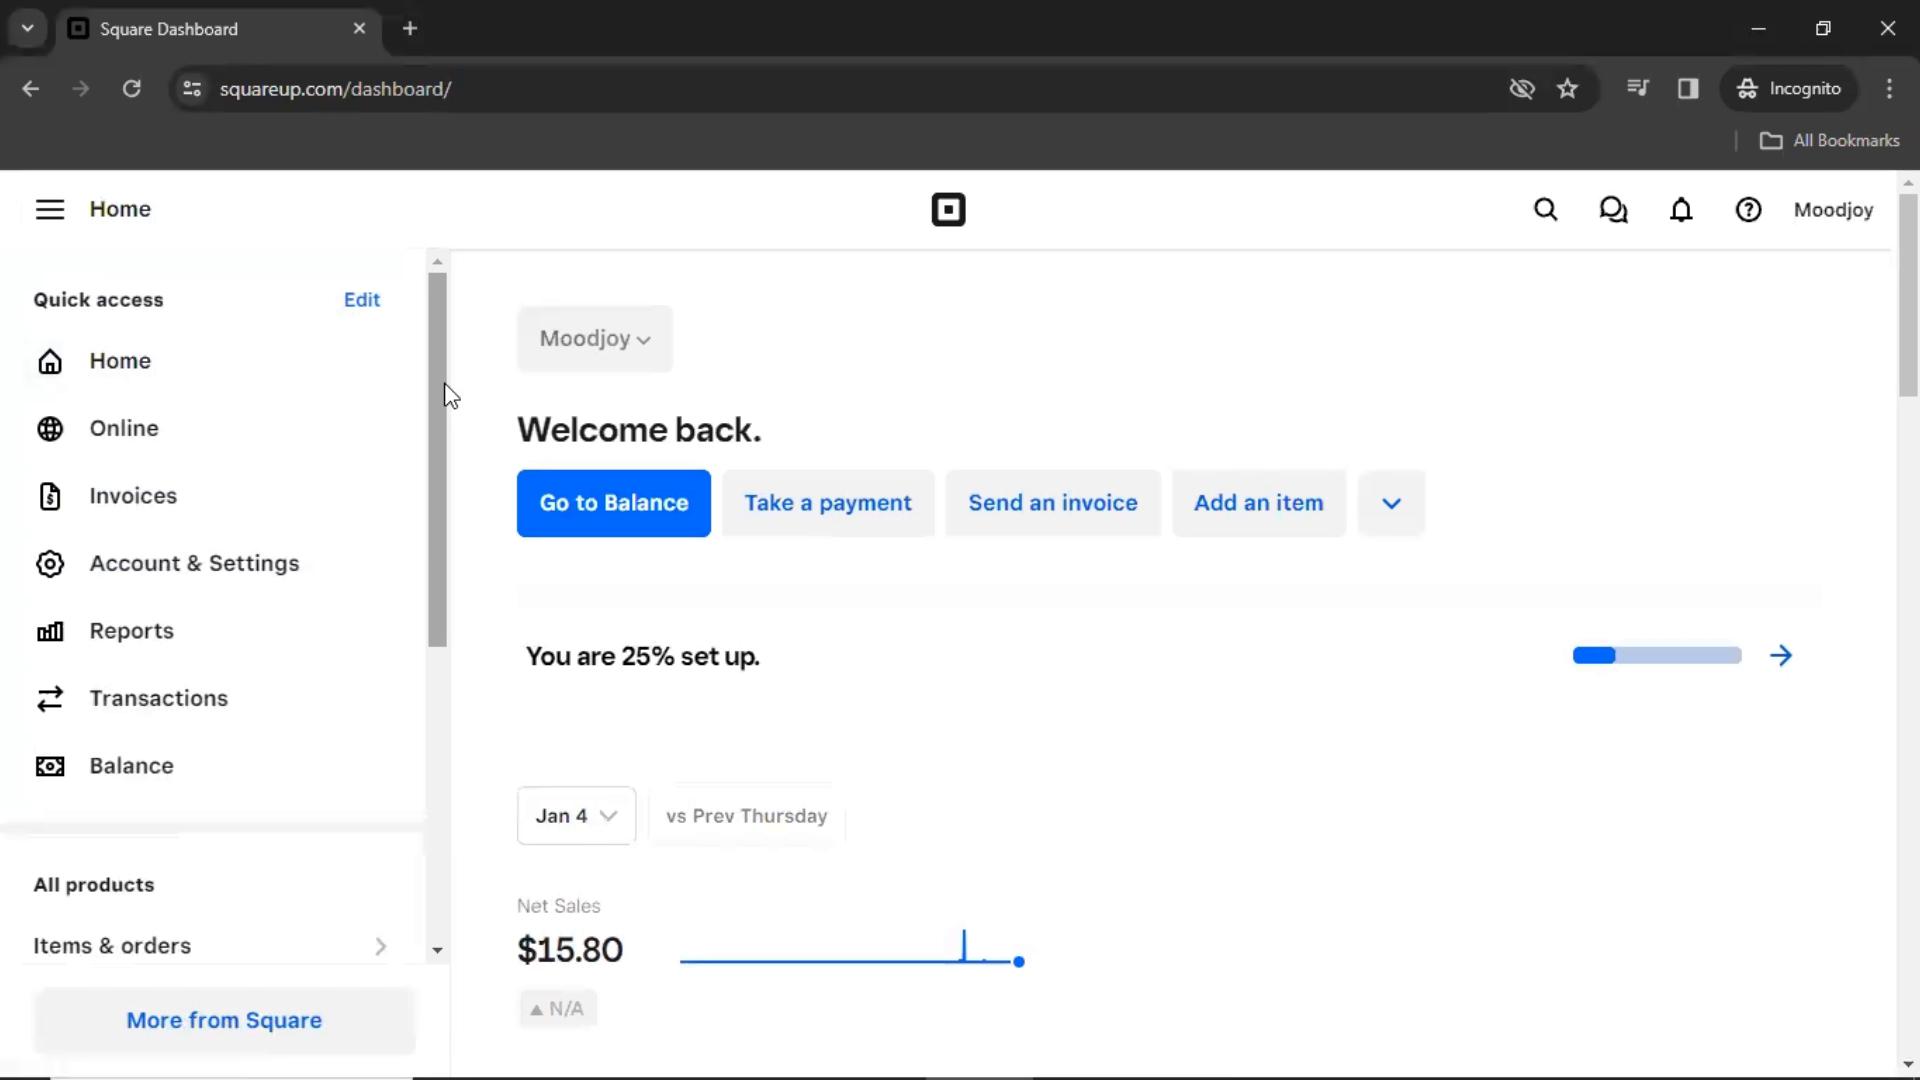Open the Transactions sidebar icon
Image resolution: width=1920 pixels, height=1080 pixels.
49,698
